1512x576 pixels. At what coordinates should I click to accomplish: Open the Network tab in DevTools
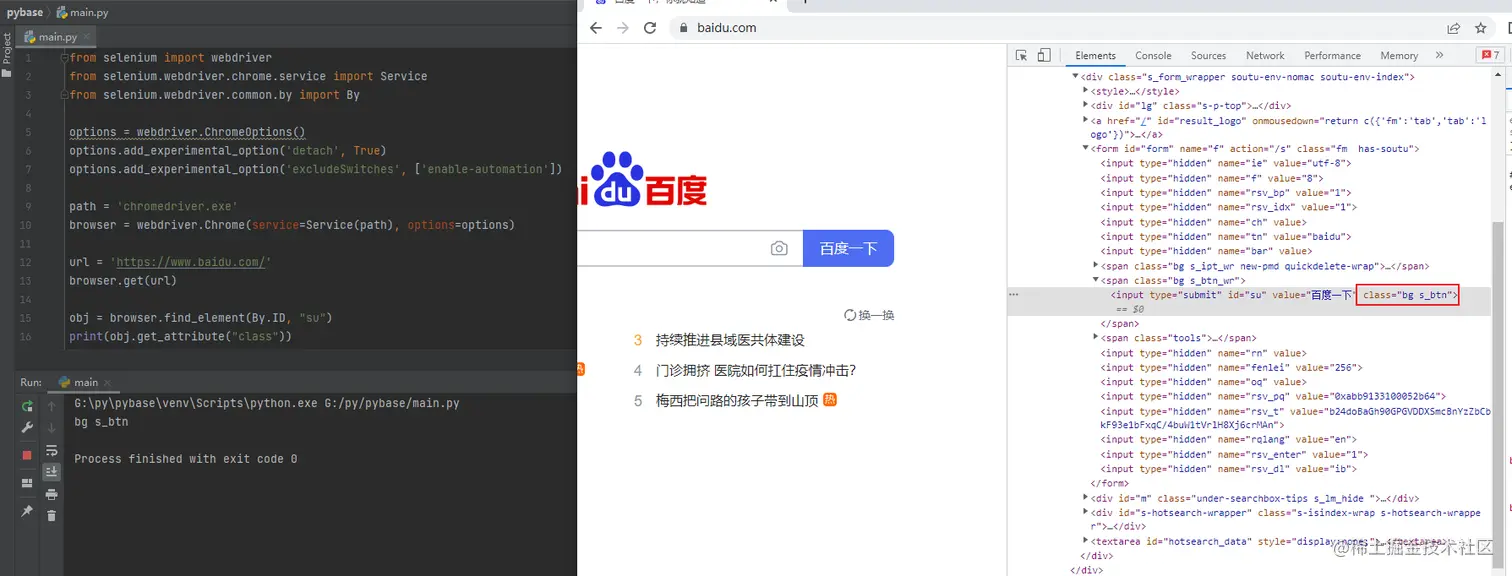[1265, 56]
